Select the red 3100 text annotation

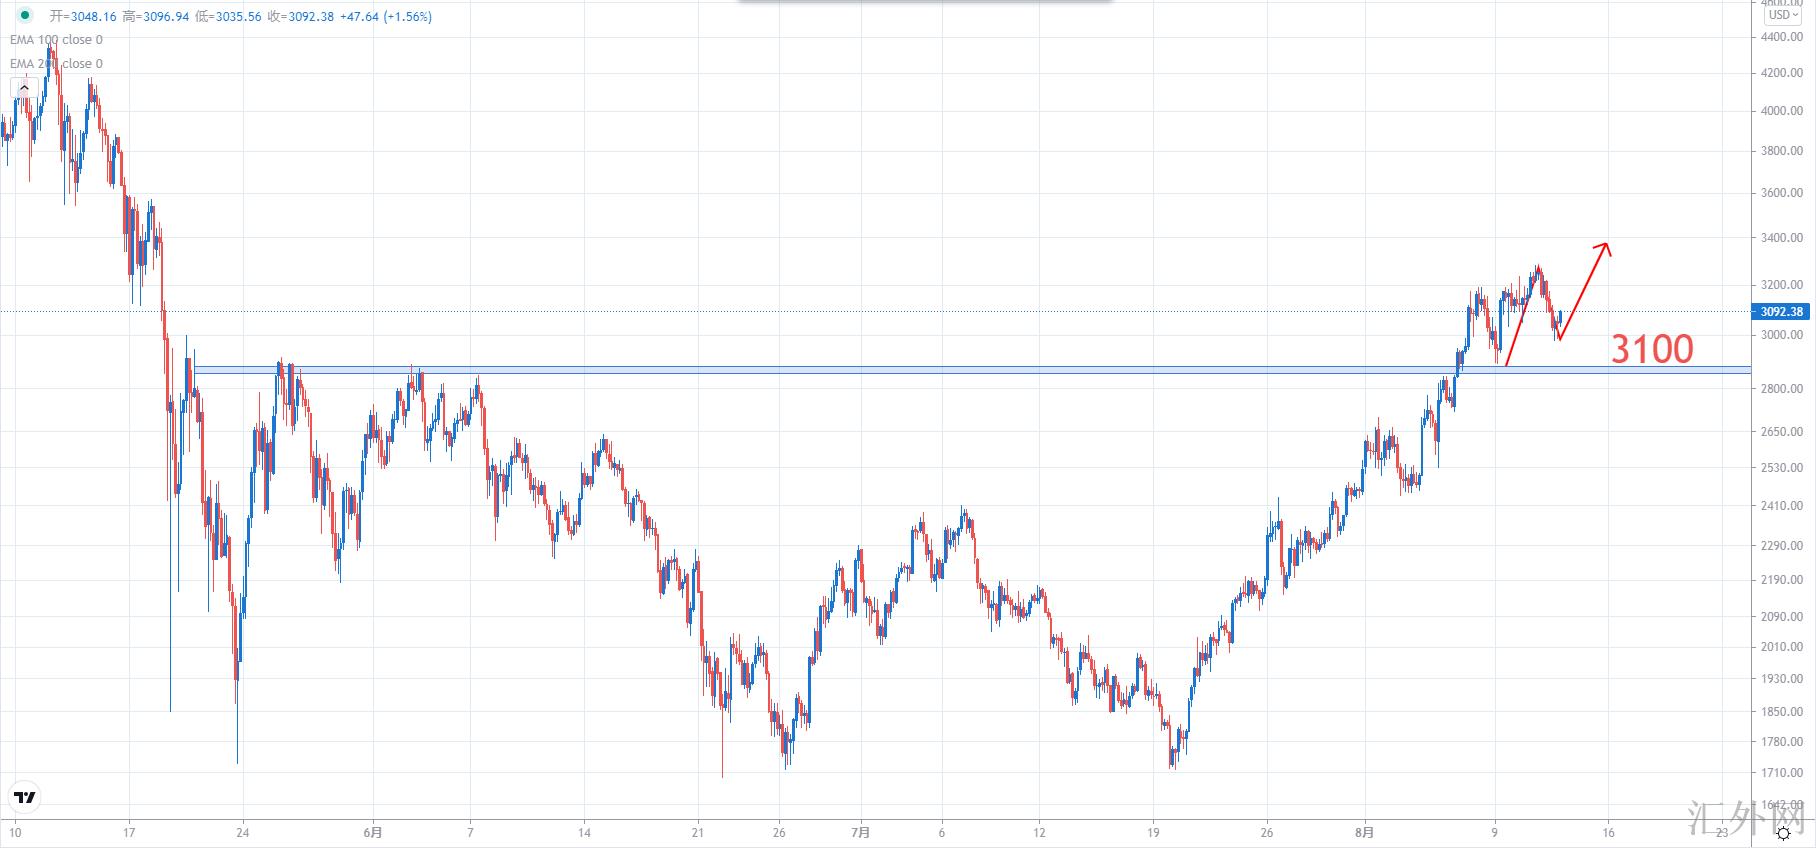pos(1652,349)
